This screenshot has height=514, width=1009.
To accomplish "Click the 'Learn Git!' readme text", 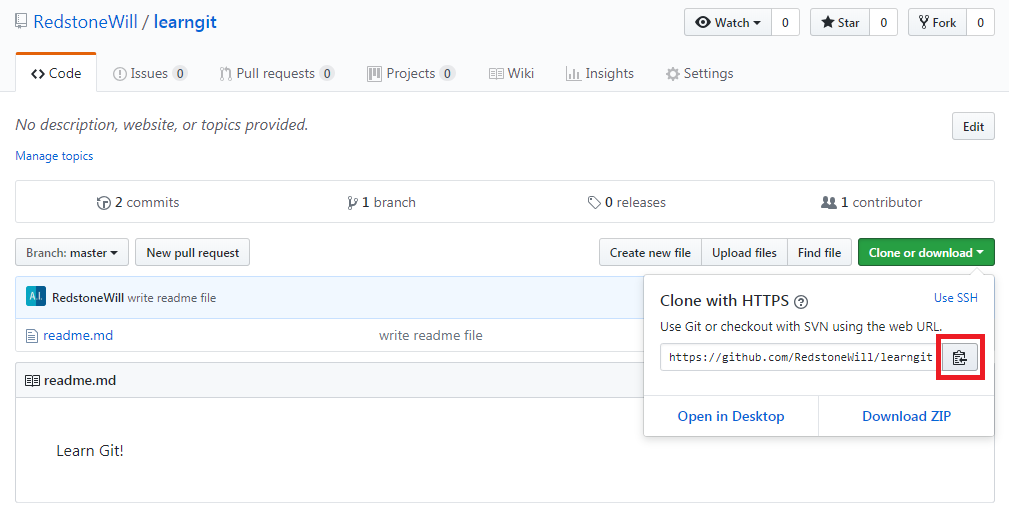I will 90,451.
